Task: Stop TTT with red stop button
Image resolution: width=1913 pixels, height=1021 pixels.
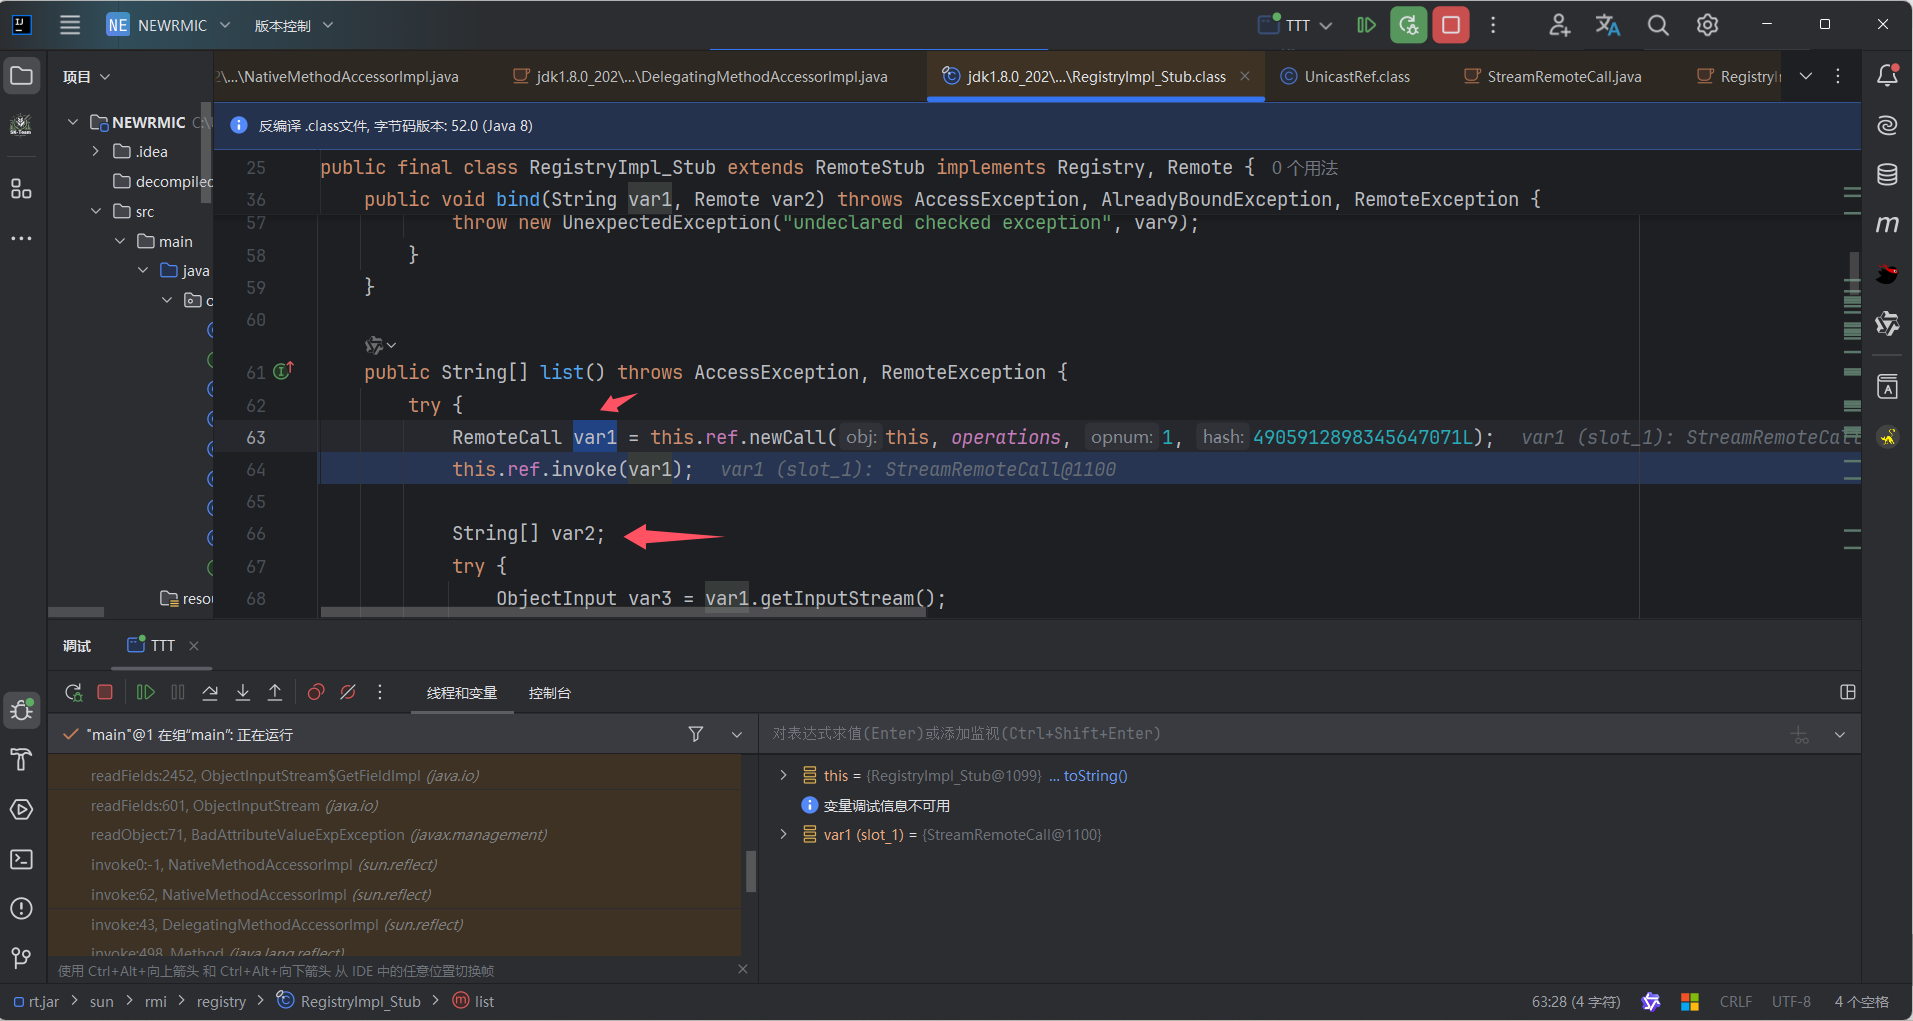Action: pyautogui.click(x=1450, y=25)
